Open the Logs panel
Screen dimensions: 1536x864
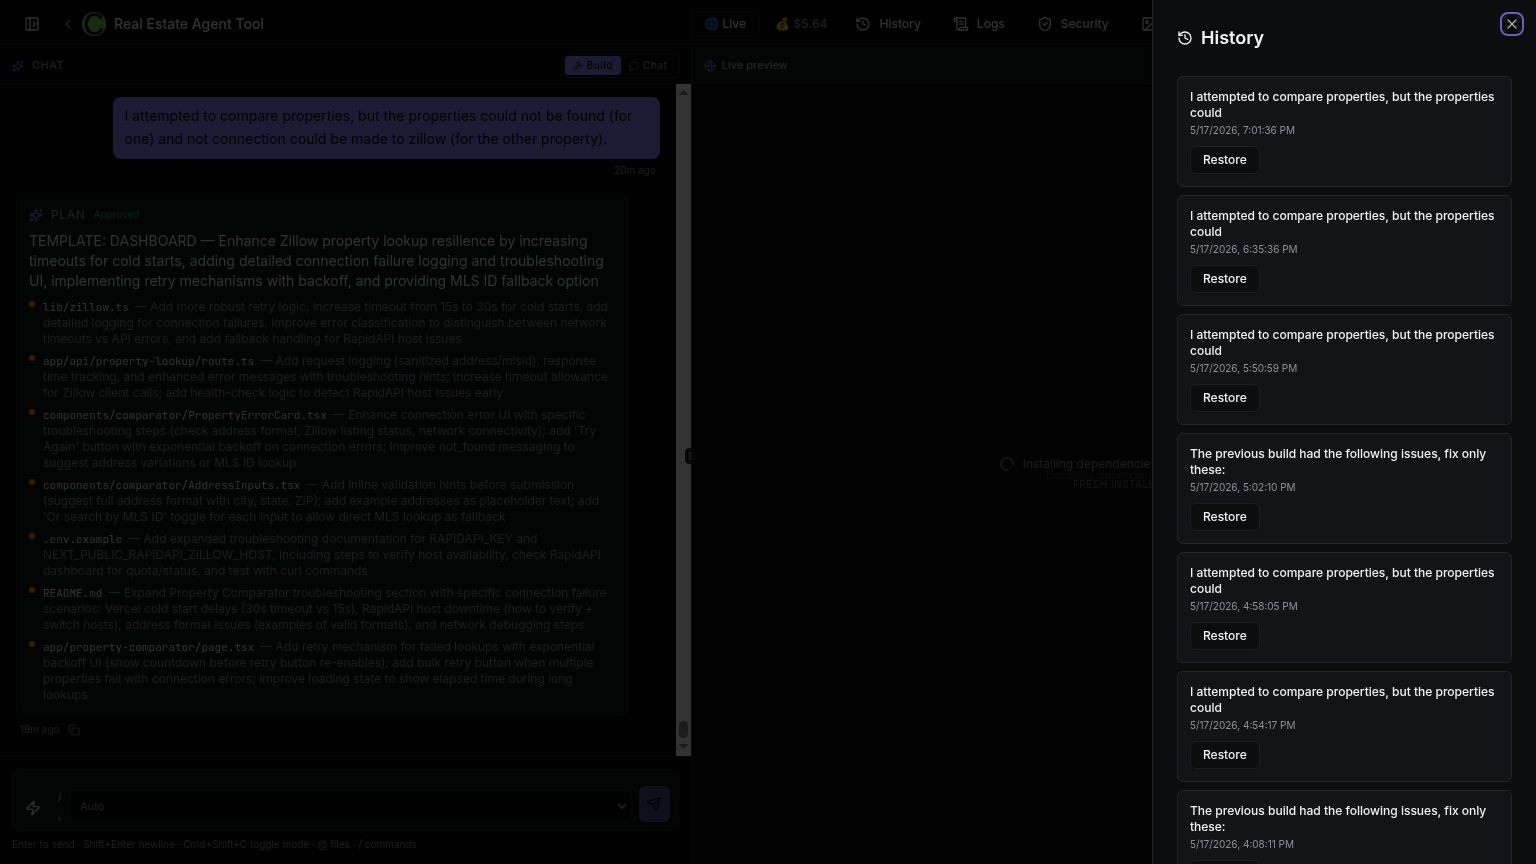coord(979,24)
